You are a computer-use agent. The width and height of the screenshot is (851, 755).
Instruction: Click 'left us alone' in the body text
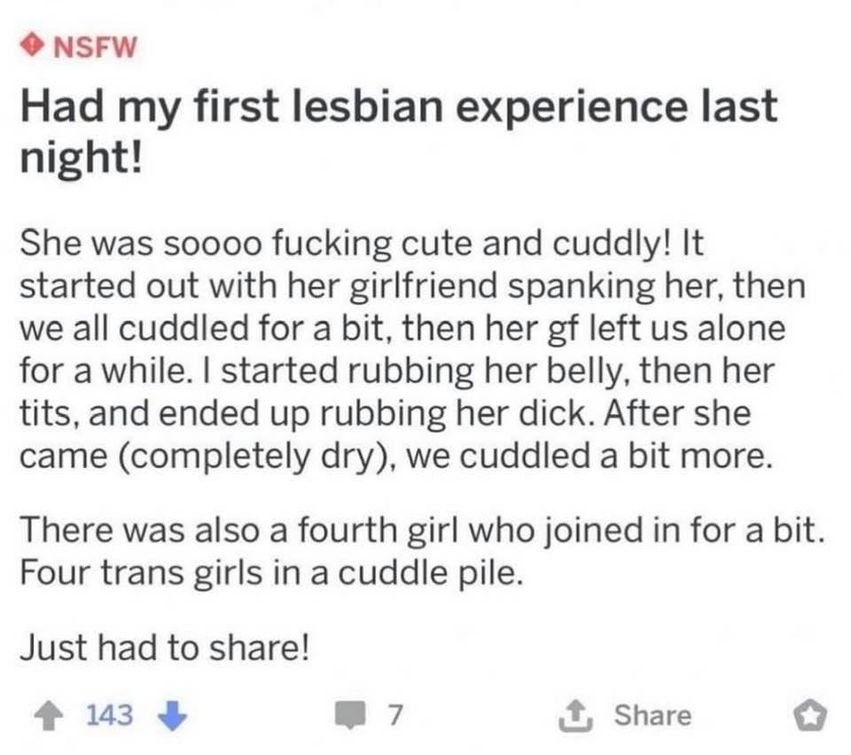tap(687, 329)
